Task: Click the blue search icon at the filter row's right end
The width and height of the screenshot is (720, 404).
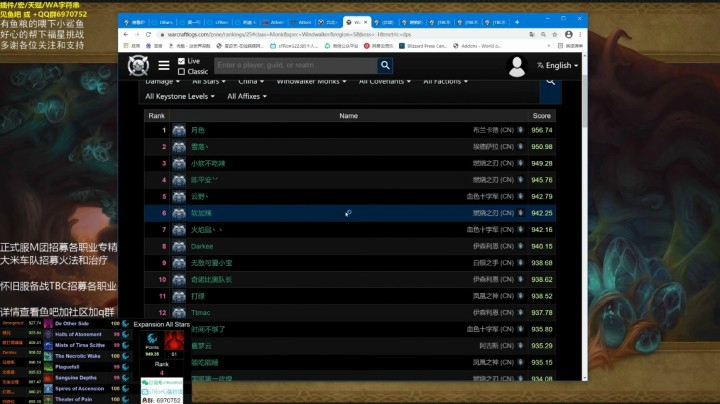Action: 551,82
